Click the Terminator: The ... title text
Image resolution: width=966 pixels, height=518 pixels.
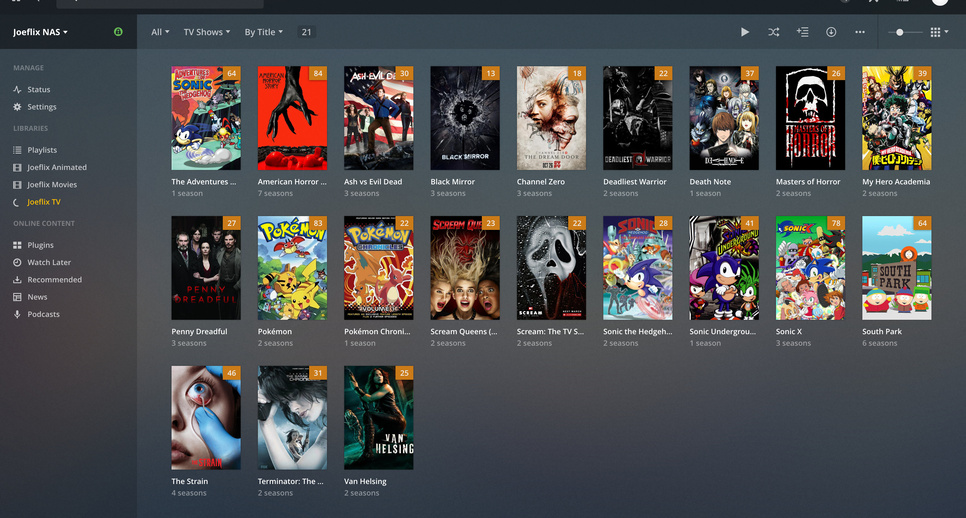(x=290, y=481)
